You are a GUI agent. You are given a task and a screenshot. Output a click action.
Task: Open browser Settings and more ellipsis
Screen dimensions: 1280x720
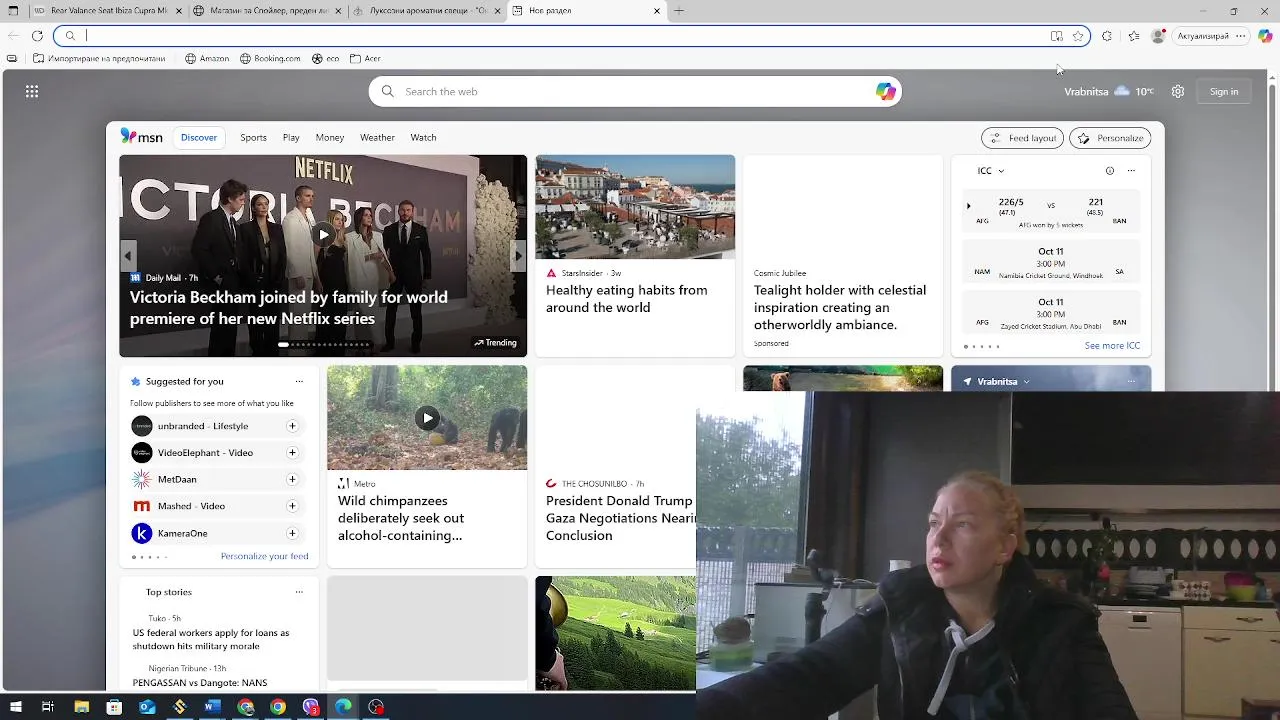pyautogui.click(x=1240, y=36)
